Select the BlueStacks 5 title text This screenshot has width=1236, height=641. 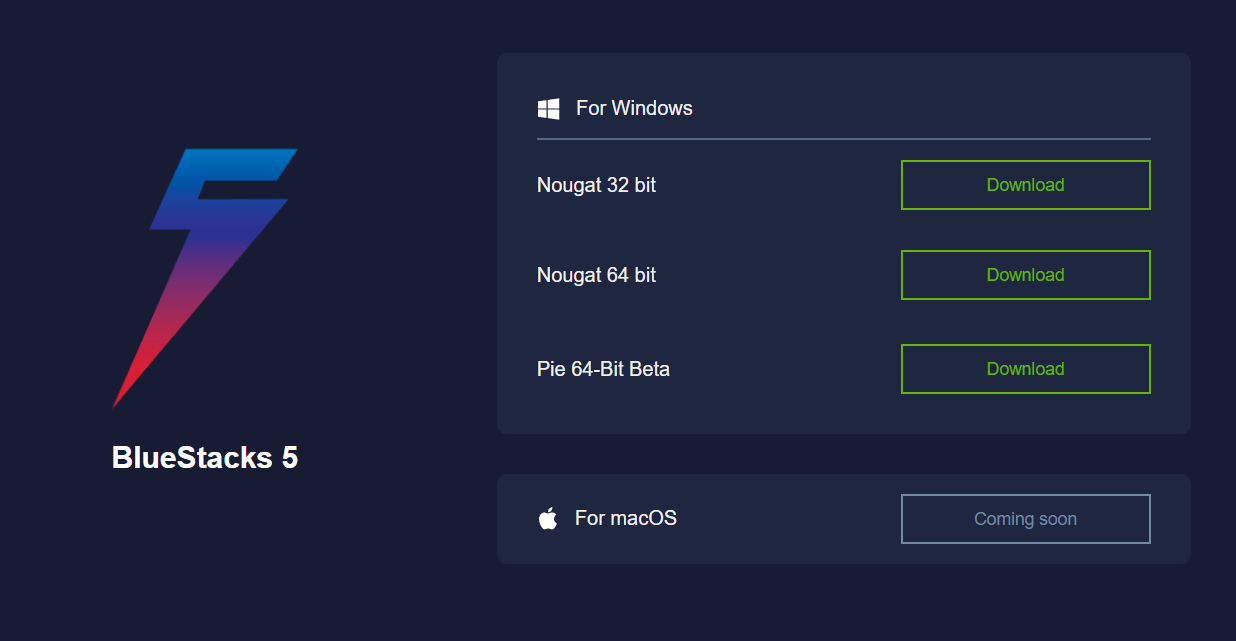tap(205, 458)
